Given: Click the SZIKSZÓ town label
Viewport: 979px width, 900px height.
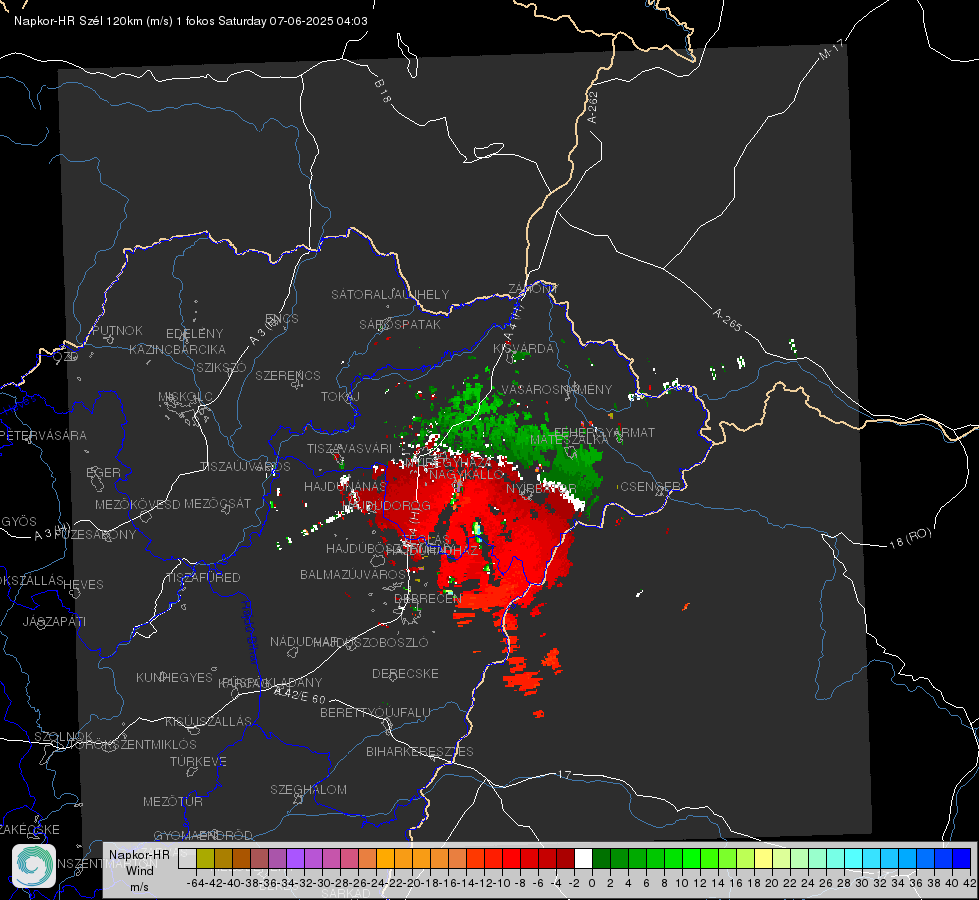Looking at the screenshot, I should [x=221, y=368].
